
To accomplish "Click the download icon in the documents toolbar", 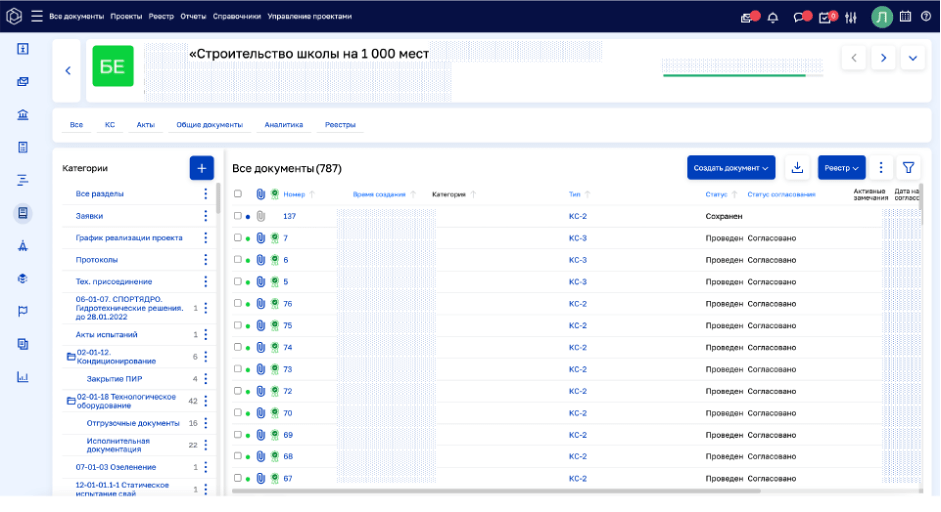I will coord(796,168).
